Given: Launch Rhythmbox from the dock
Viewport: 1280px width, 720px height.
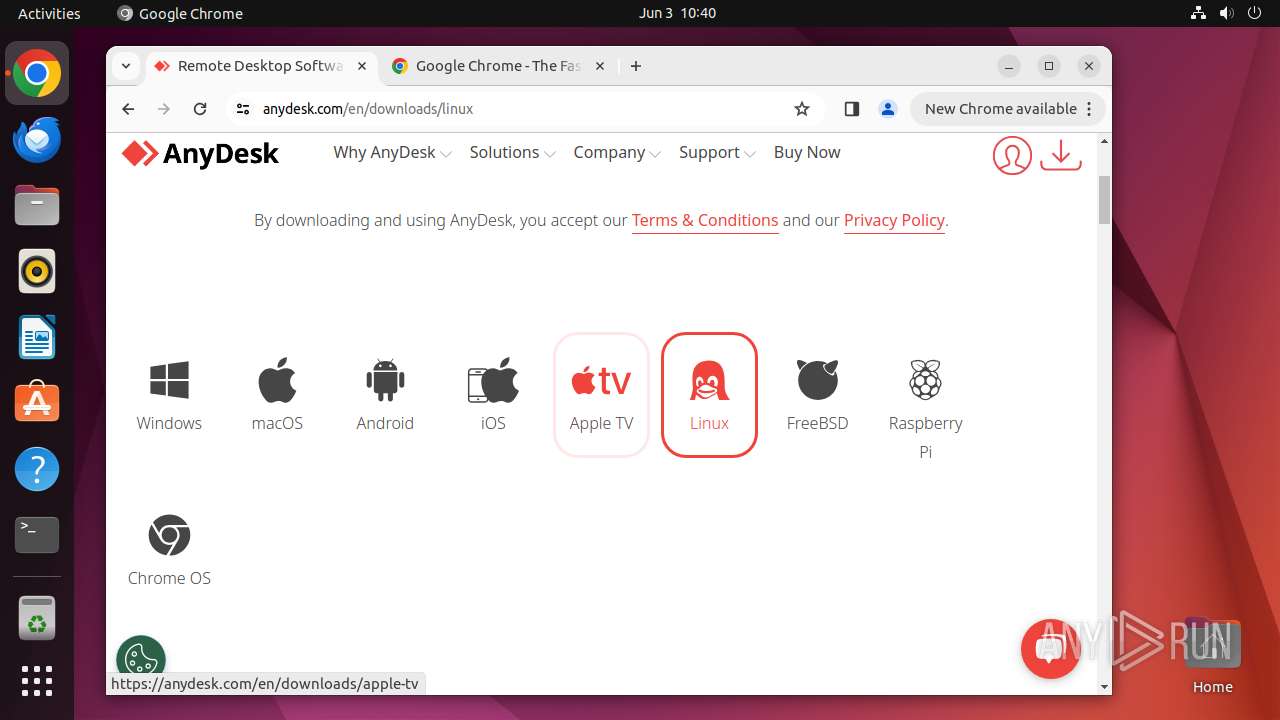Looking at the screenshot, I should click(x=37, y=272).
